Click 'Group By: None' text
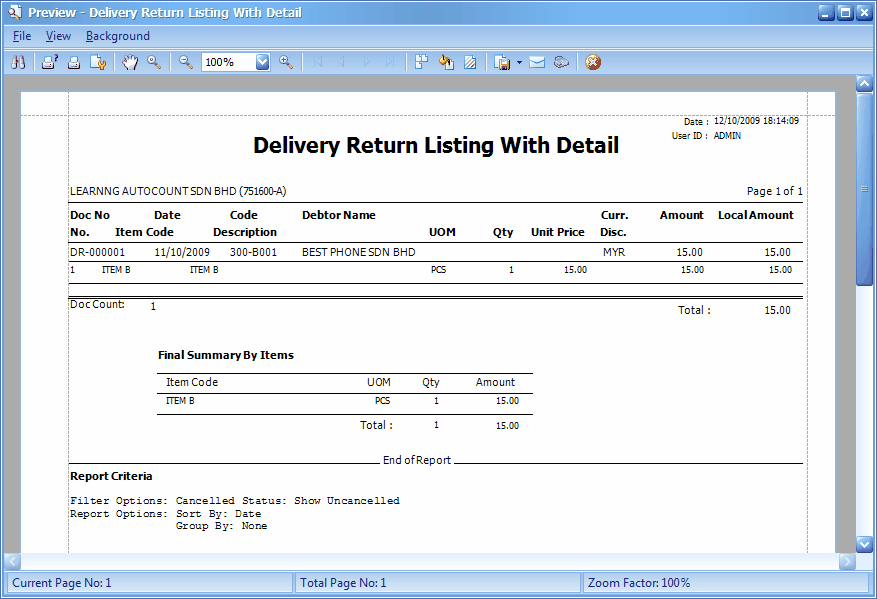The image size is (877, 599). pos(221,526)
